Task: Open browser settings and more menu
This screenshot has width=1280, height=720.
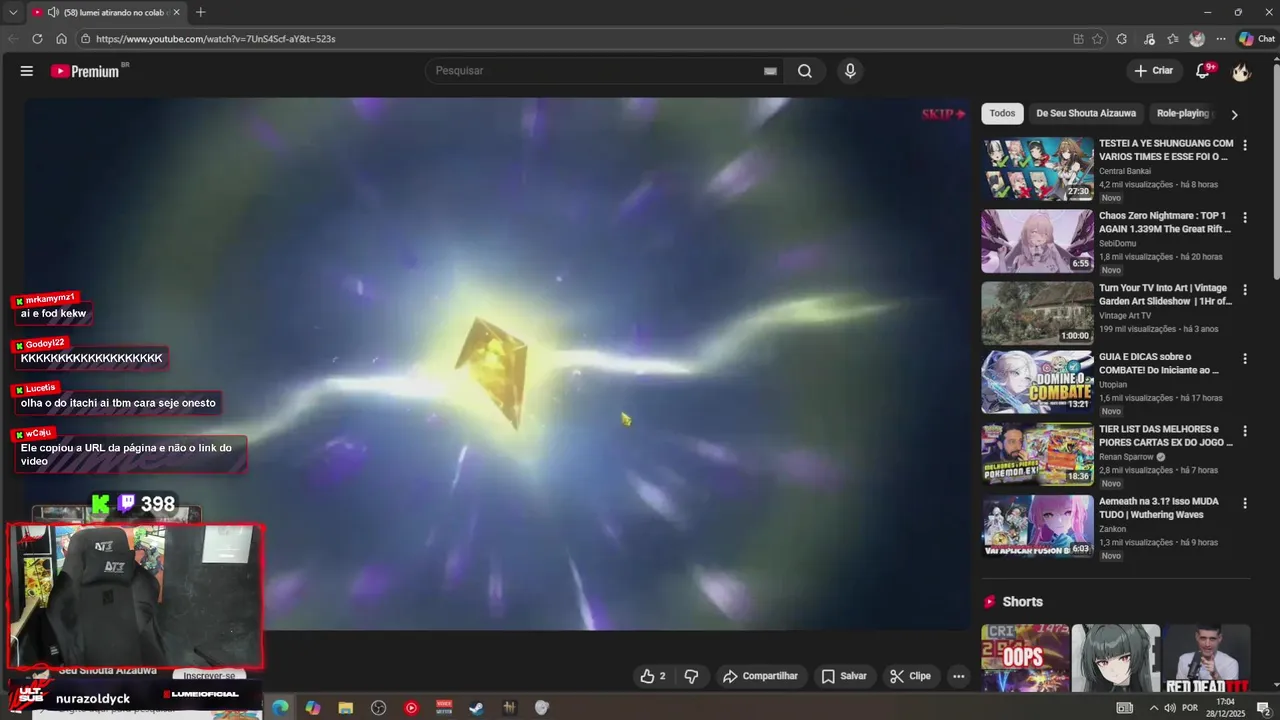Action: coord(1221,39)
